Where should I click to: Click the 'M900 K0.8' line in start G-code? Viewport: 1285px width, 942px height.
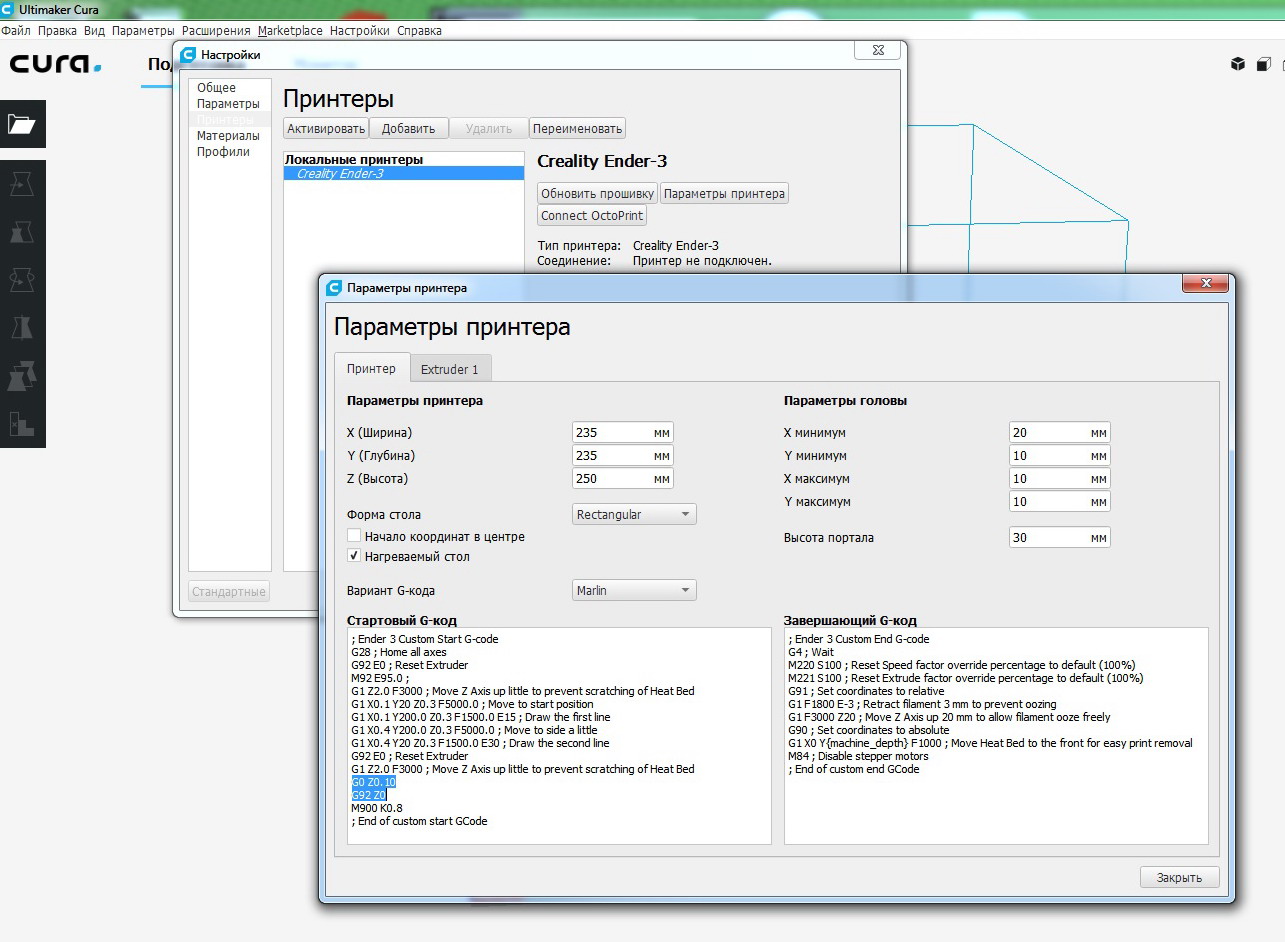tap(377, 808)
